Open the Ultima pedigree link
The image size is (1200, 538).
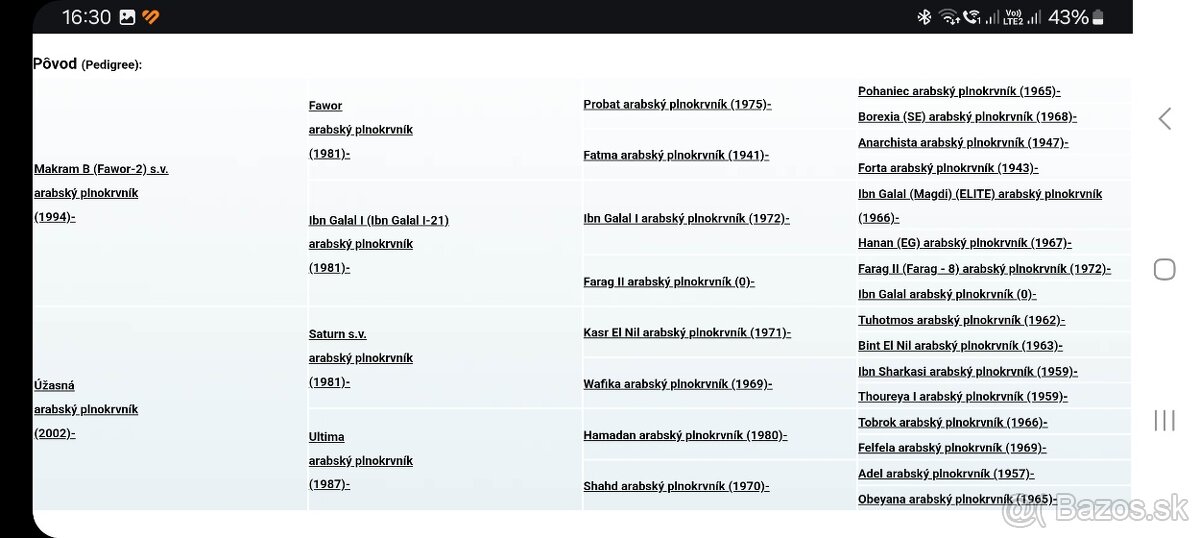tap(326, 437)
